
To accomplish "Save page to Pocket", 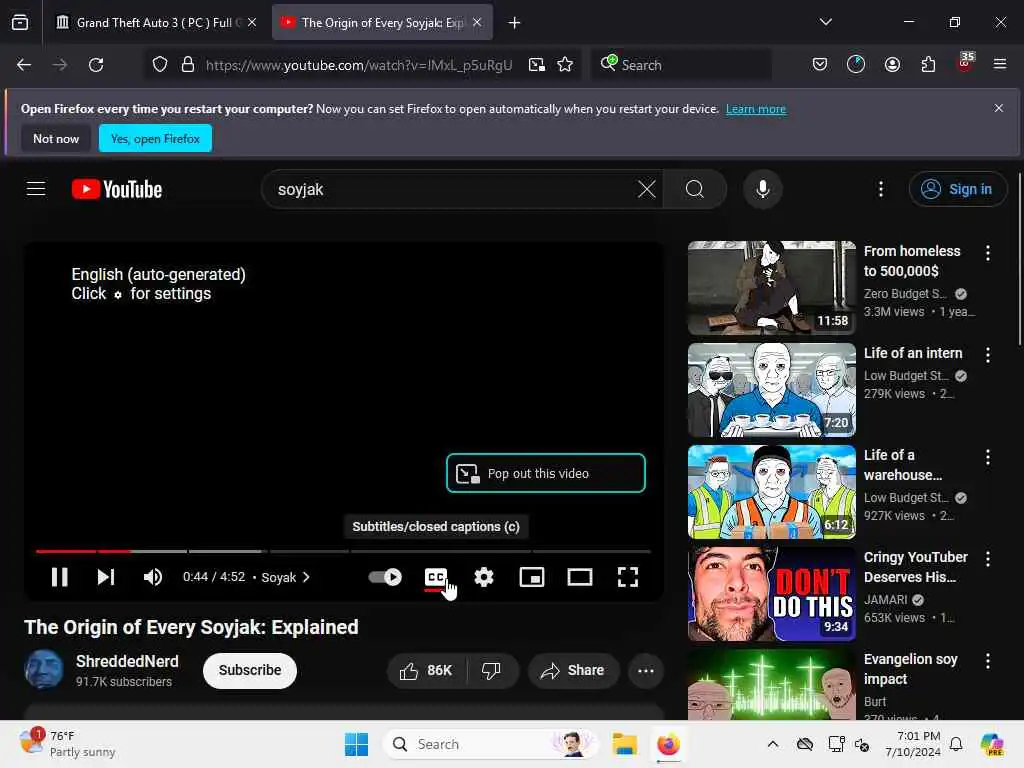I will (820, 65).
